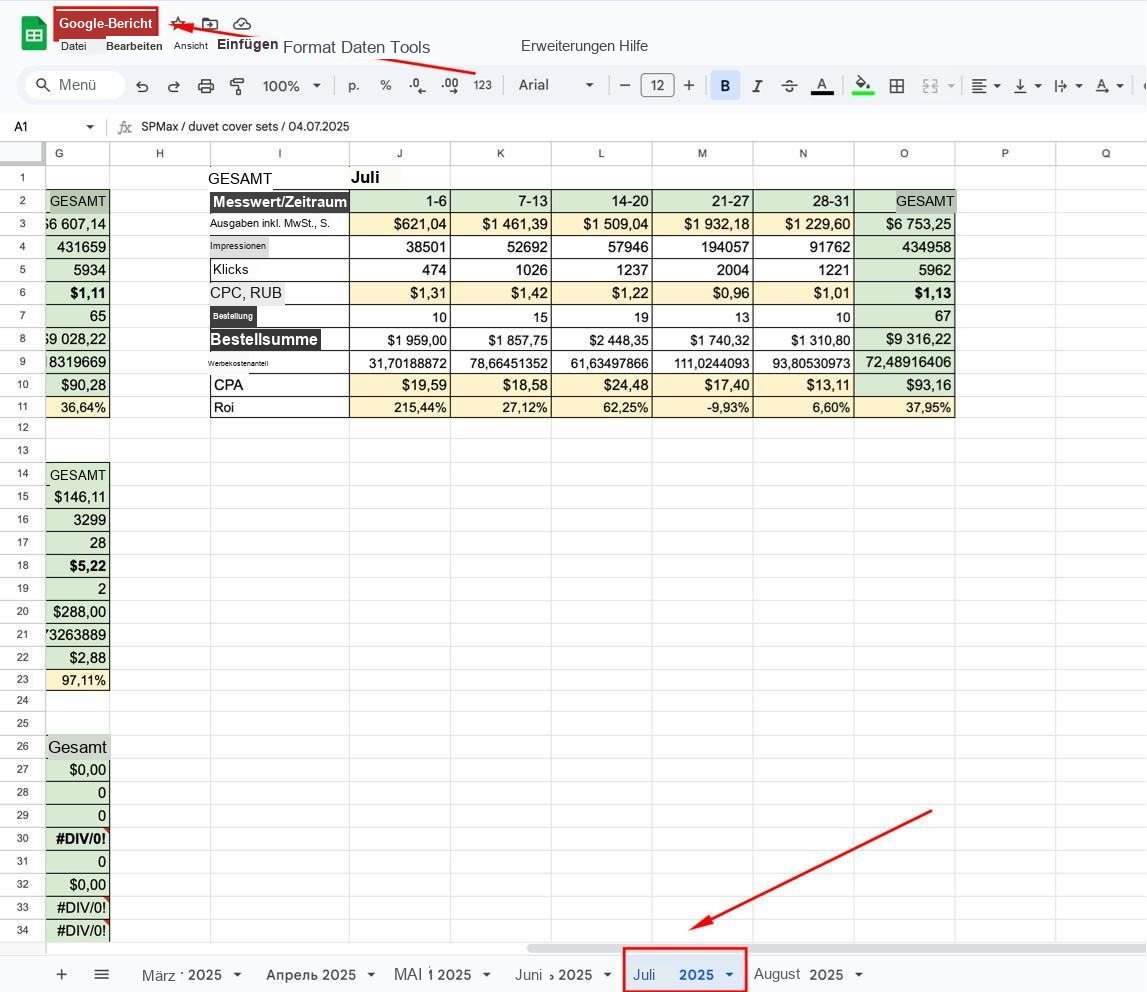Increase decimal places icon
1147x992 pixels.
click(x=450, y=86)
